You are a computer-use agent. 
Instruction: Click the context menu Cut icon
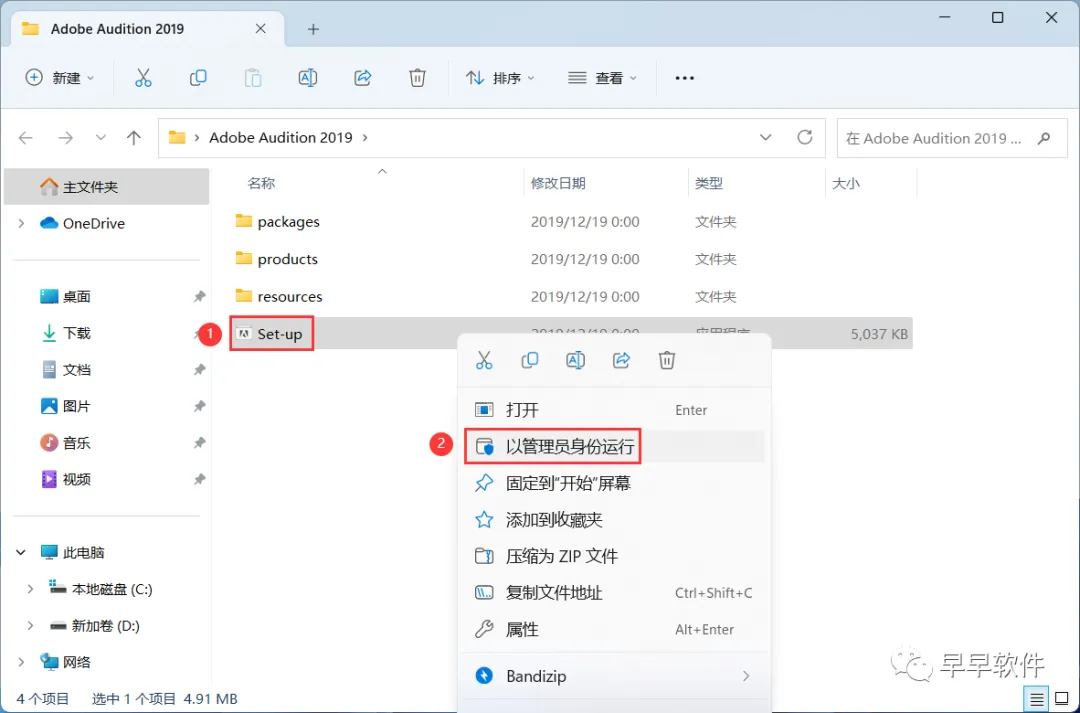(484, 360)
